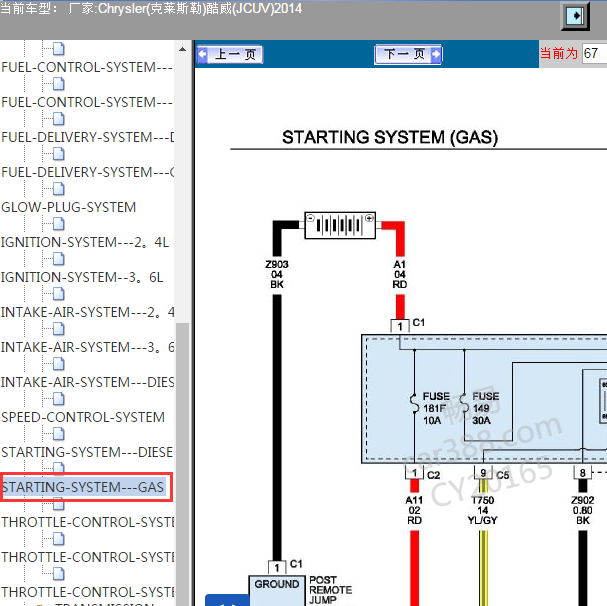
Task: Click FUSE 149 30A label in diagram
Action: pyautogui.click(x=485, y=409)
